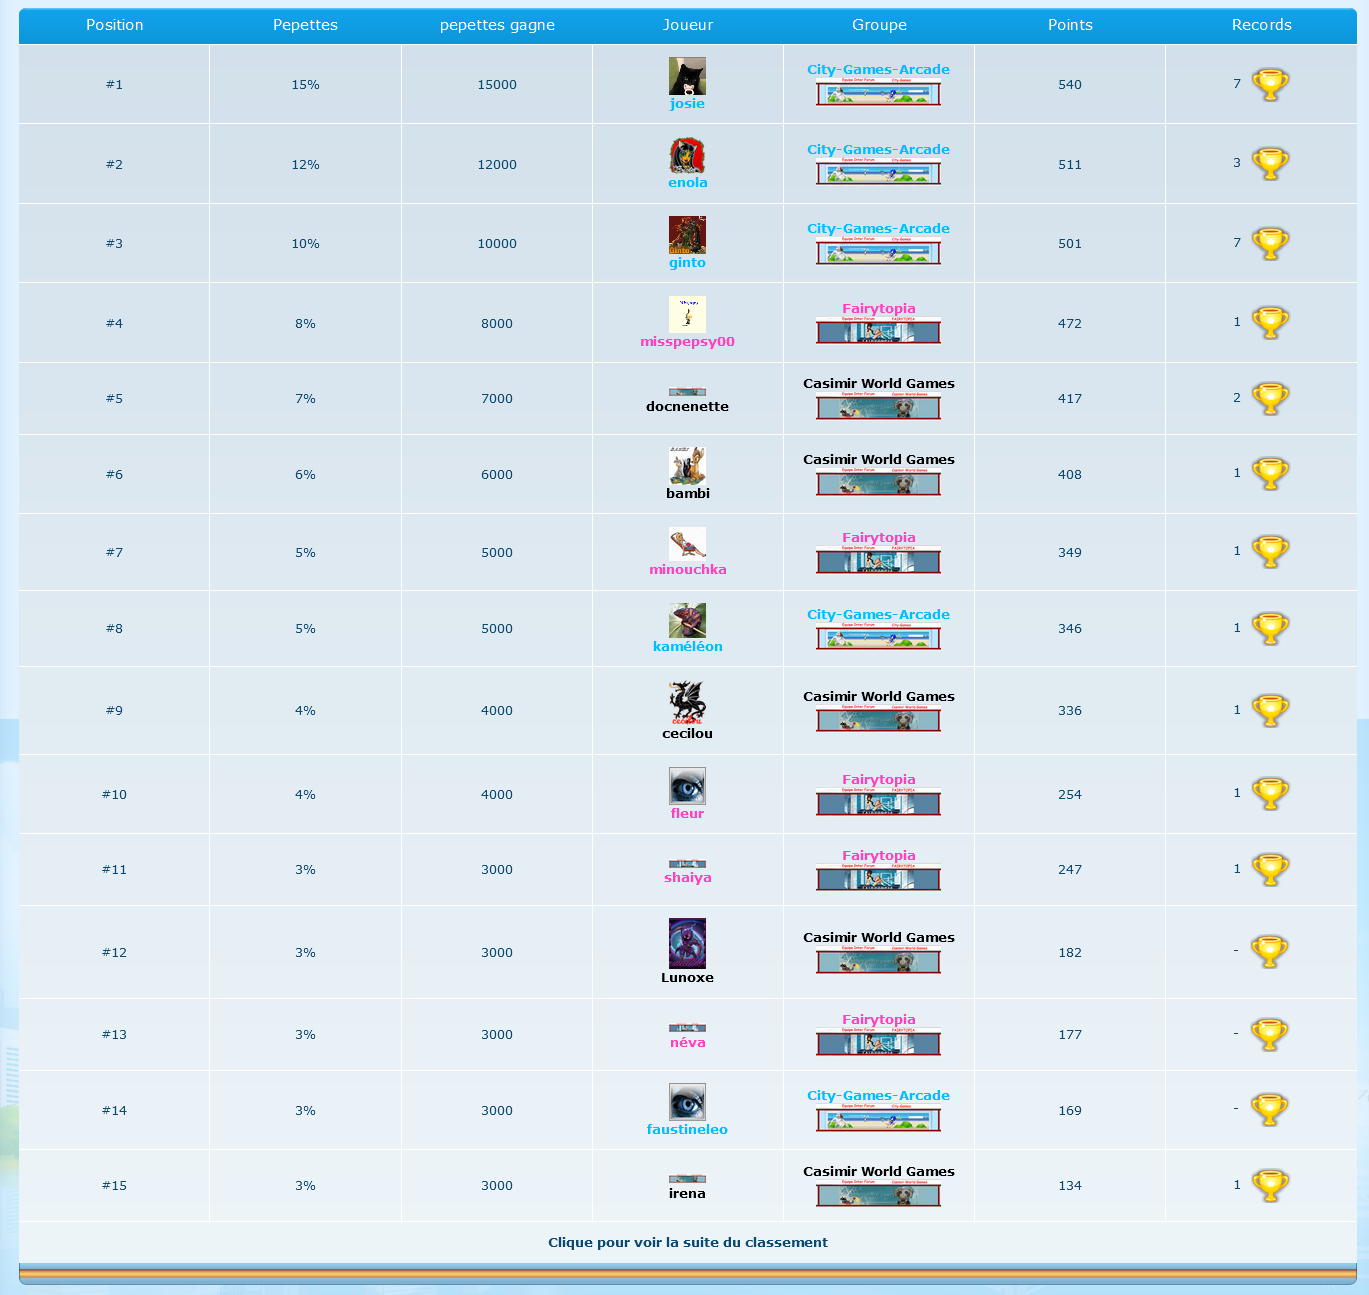Click the trophy icon in minouchka's row
The width and height of the screenshot is (1369, 1295).
(x=1270, y=552)
